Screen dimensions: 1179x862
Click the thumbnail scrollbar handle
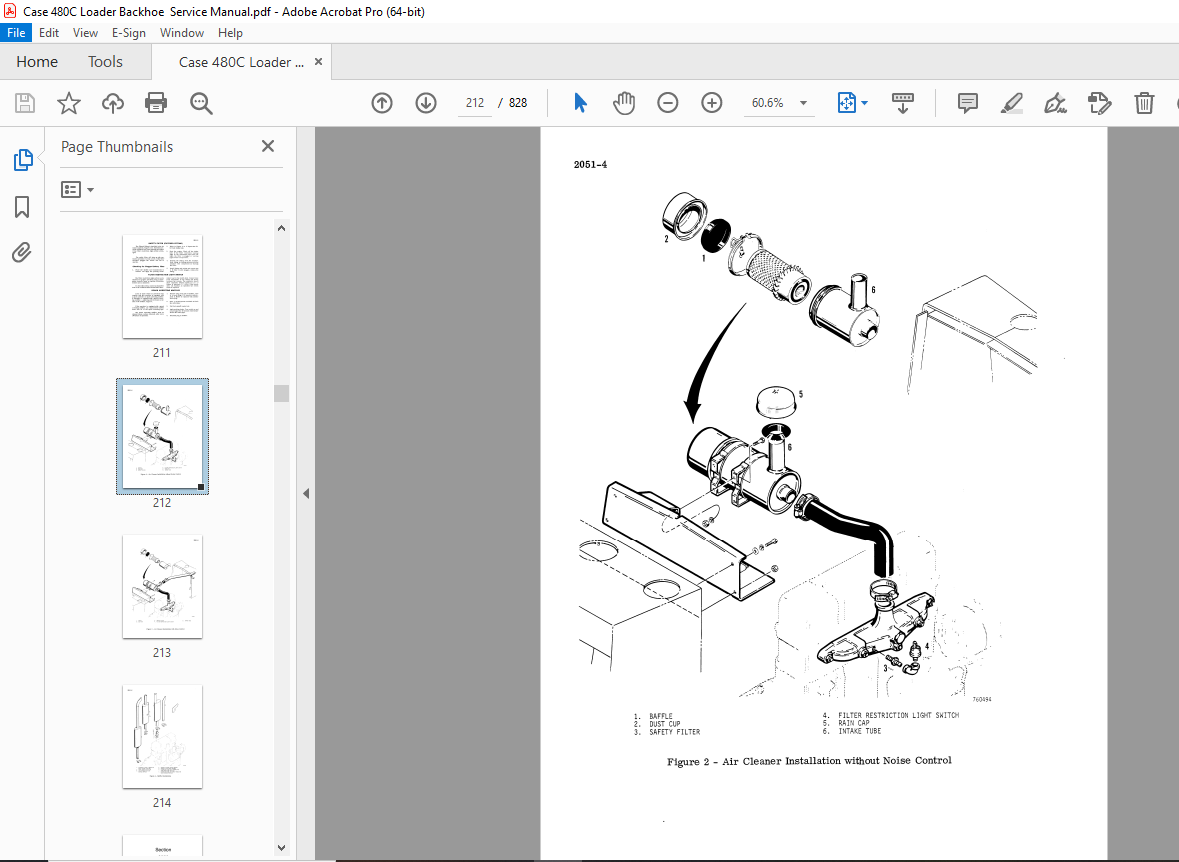(281, 393)
